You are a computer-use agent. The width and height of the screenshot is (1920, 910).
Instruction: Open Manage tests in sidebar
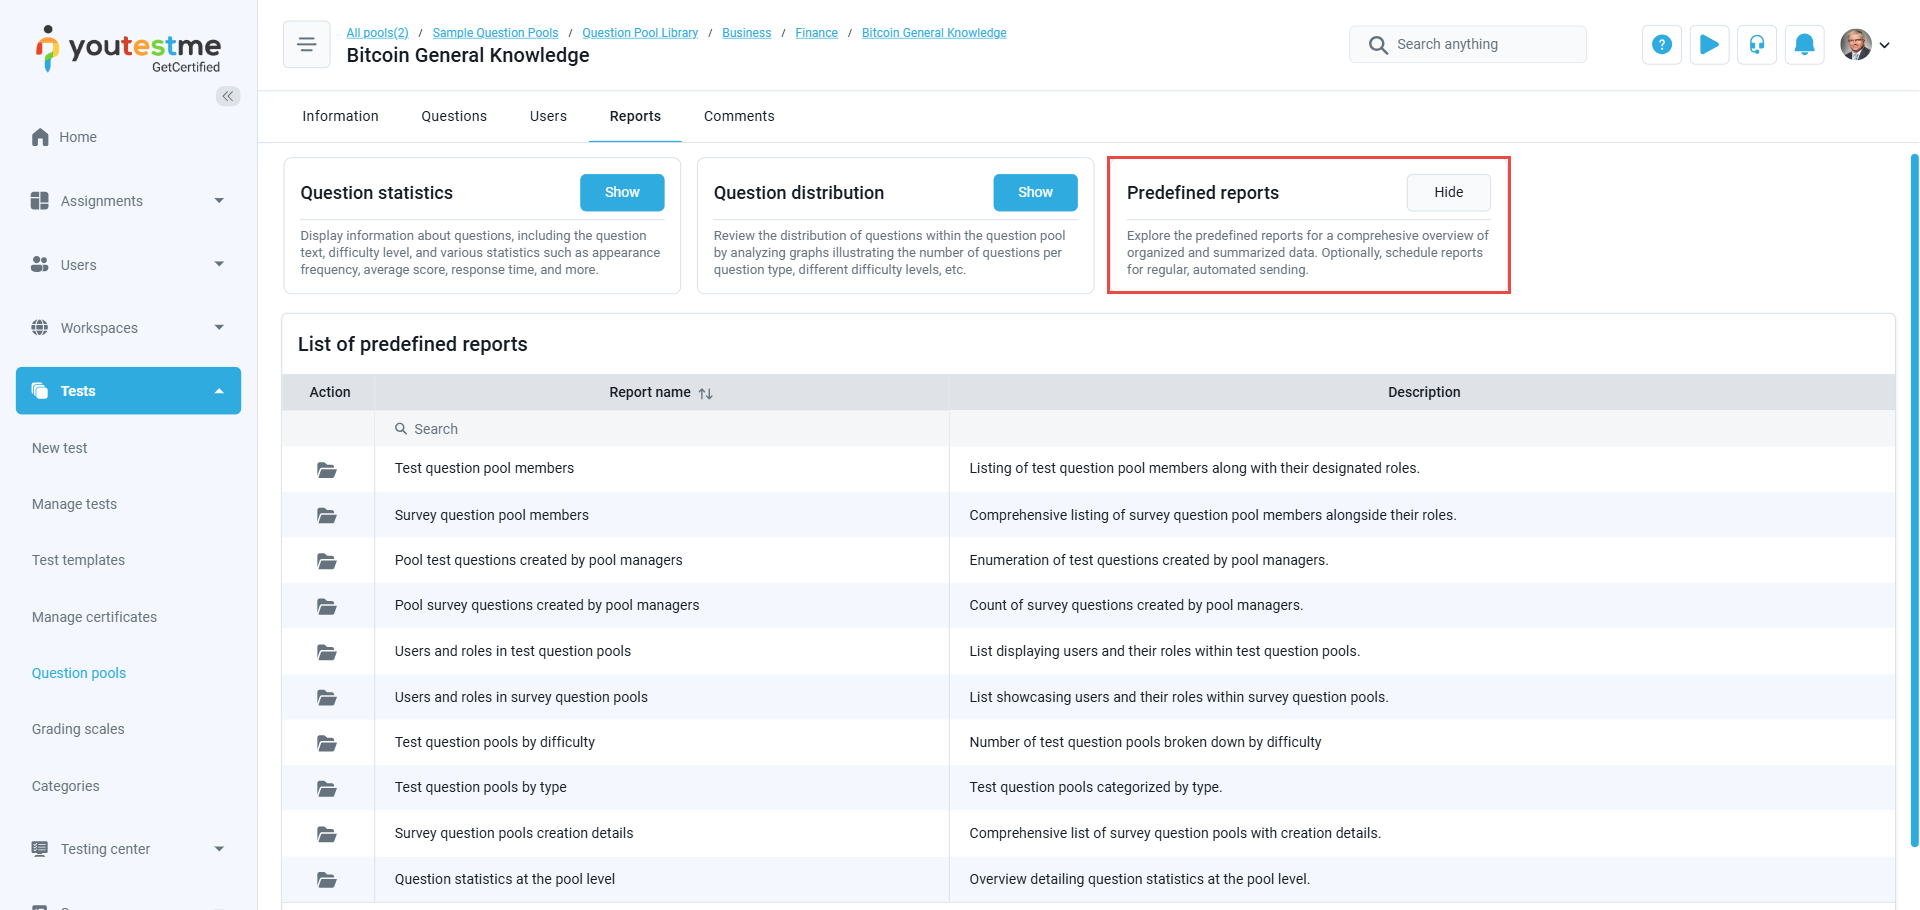[74, 504]
